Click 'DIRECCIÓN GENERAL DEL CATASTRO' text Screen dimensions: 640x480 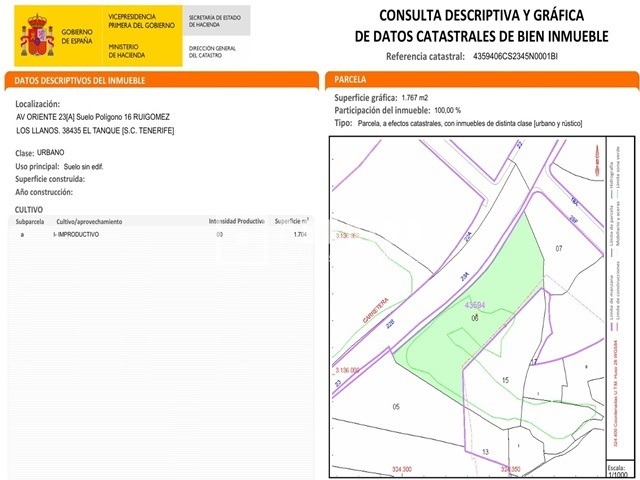[x=212, y=52]
